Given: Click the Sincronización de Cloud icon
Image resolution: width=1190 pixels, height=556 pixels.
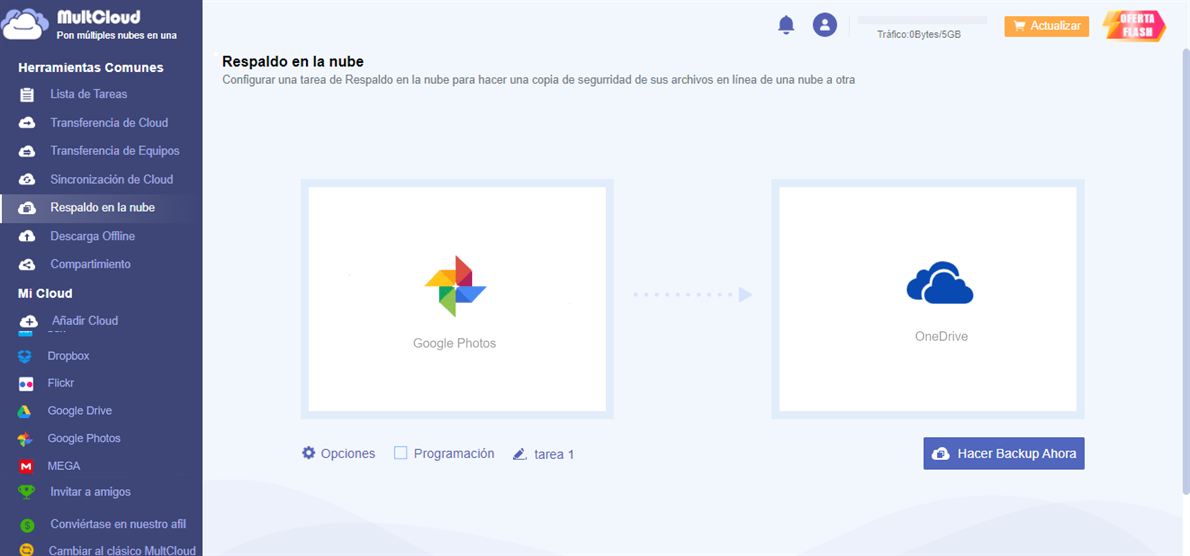Looking at the screenshot, I should (x=27, y=180).
